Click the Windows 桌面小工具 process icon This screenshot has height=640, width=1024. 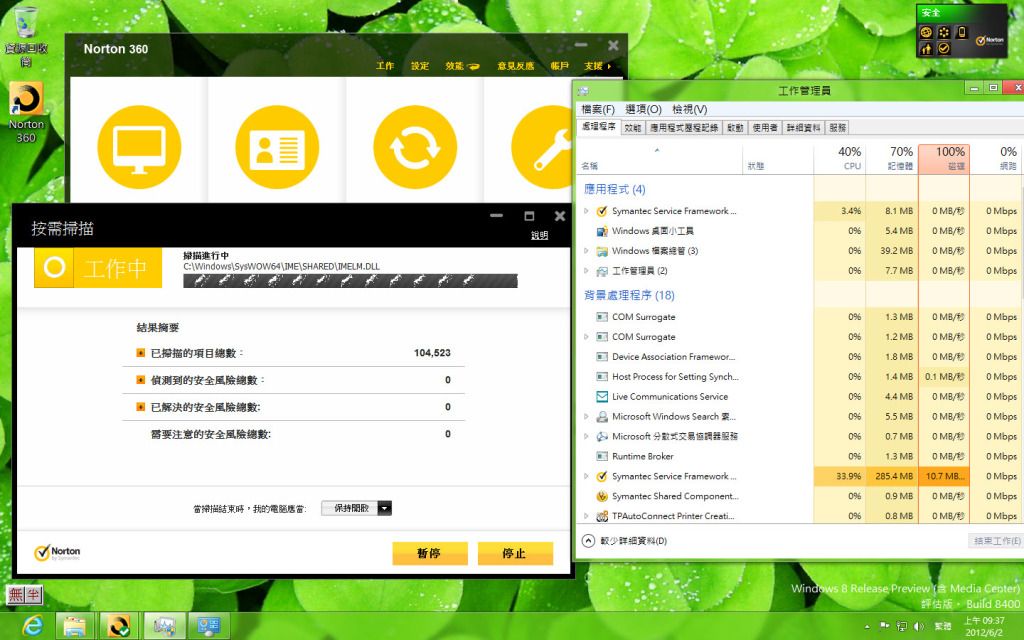pyautogui.click(x=601, y=231)
